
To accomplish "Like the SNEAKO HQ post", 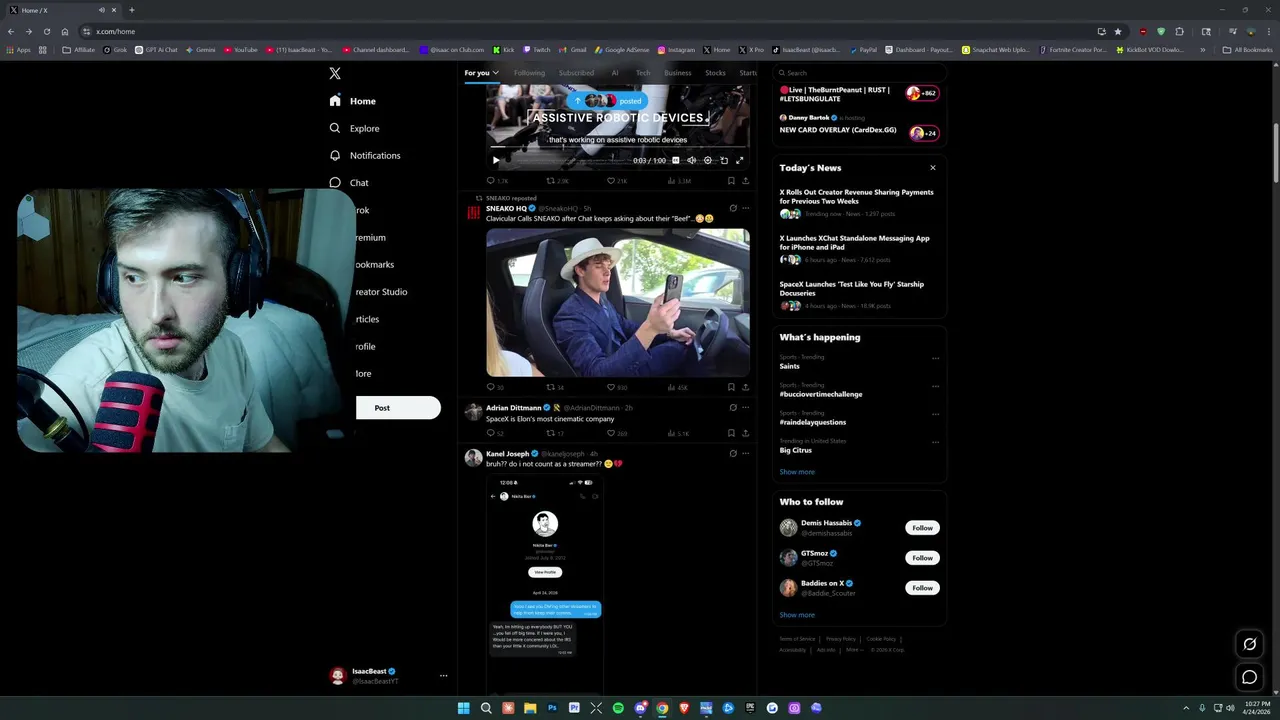I will (x=617, y=387).
